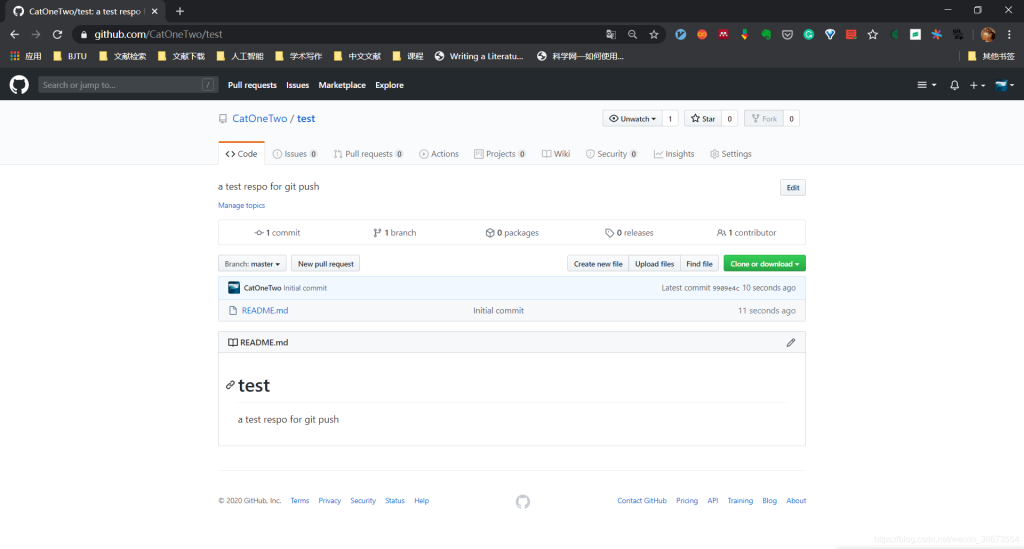Open a new browser tab with plus button
The width and height of the screenshot is (1024, 549).
tap(180, 11)
